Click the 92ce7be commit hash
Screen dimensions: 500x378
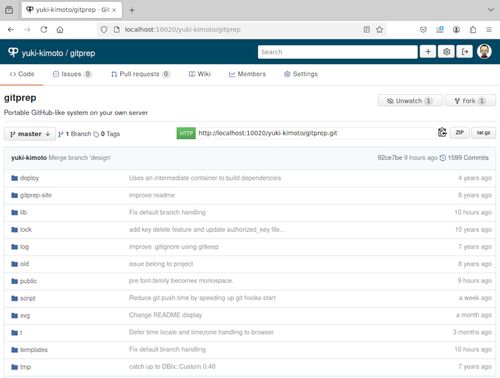click(390, 158)
